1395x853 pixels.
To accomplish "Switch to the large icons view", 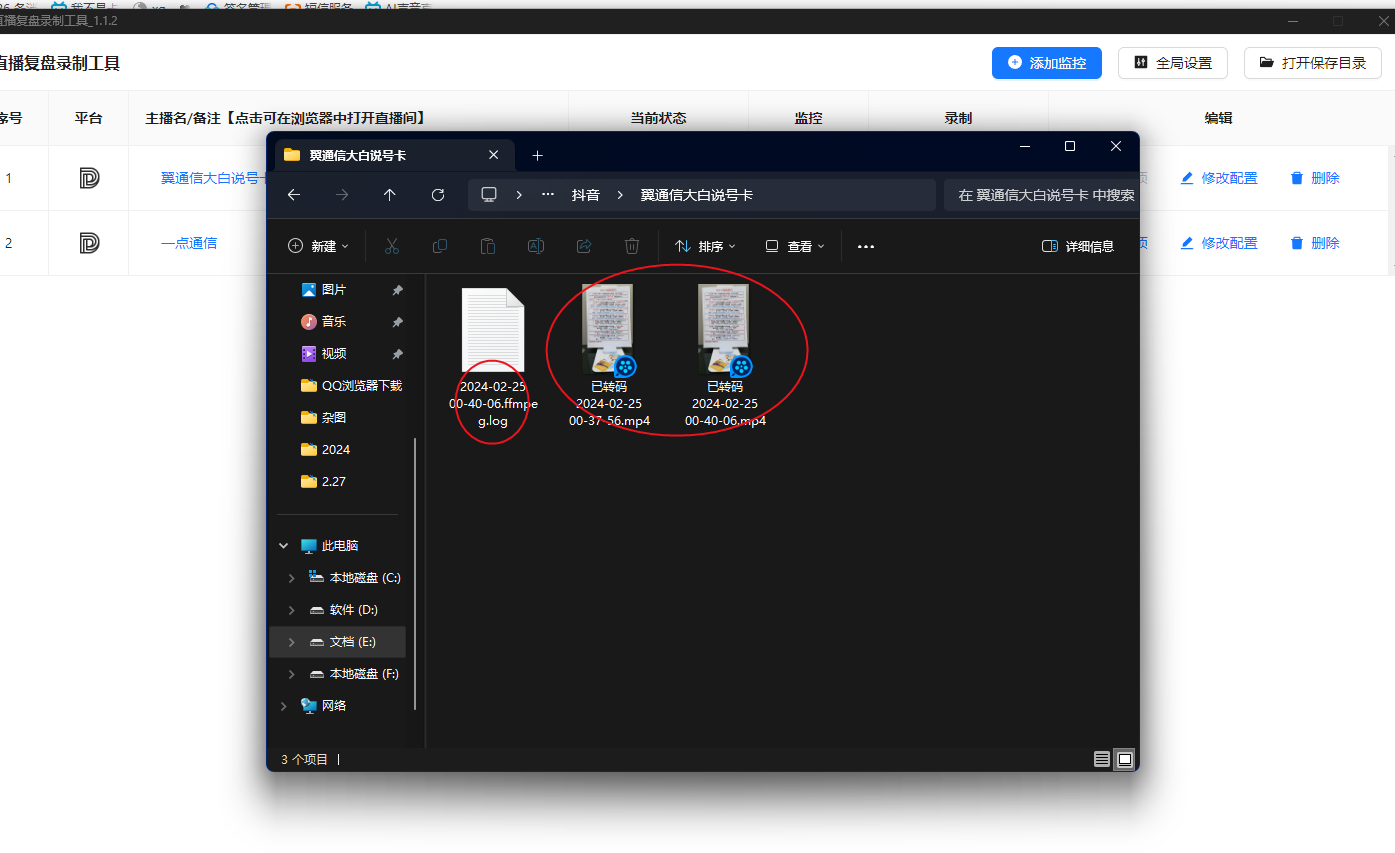I will tap(1125, 760).
